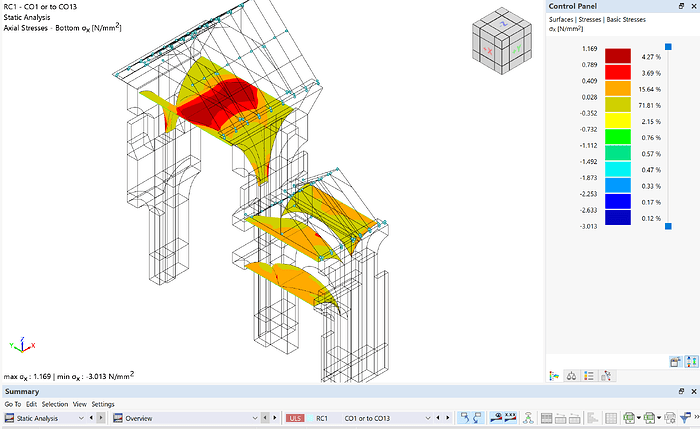
Task: Go to previous table after Overview
Action: click(x=265, y=418)
